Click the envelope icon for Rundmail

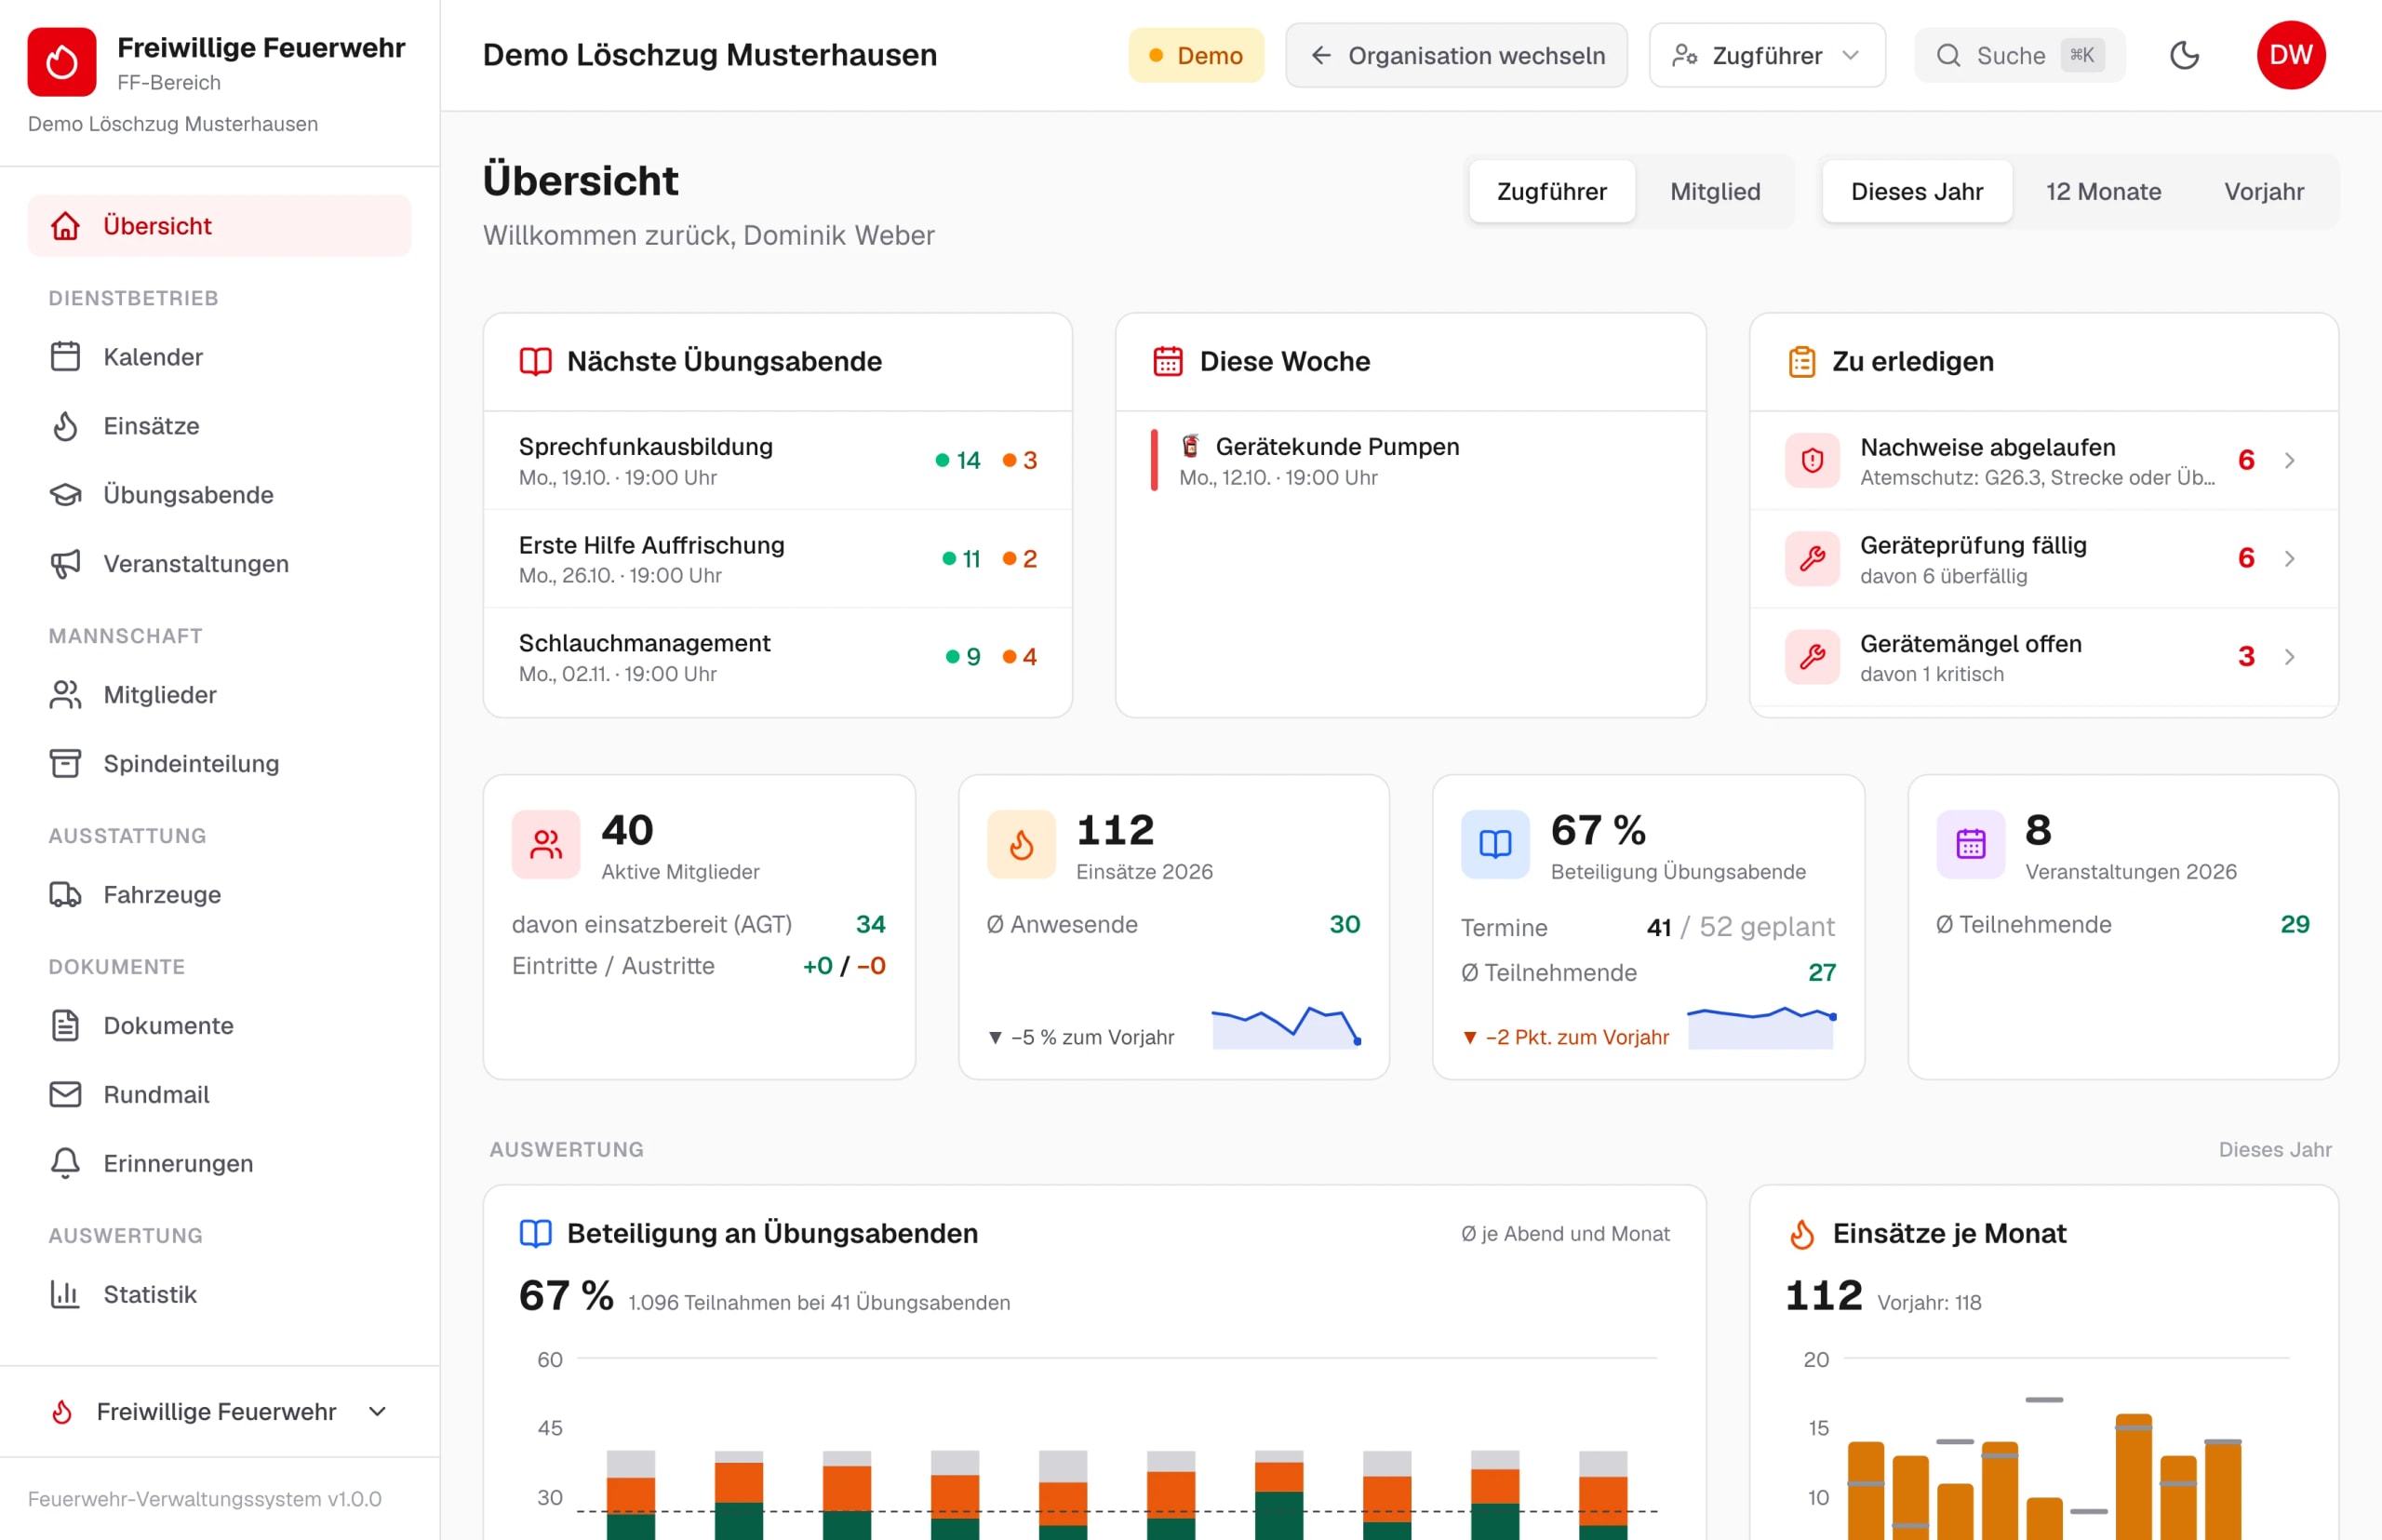[x=65, y=1095]
